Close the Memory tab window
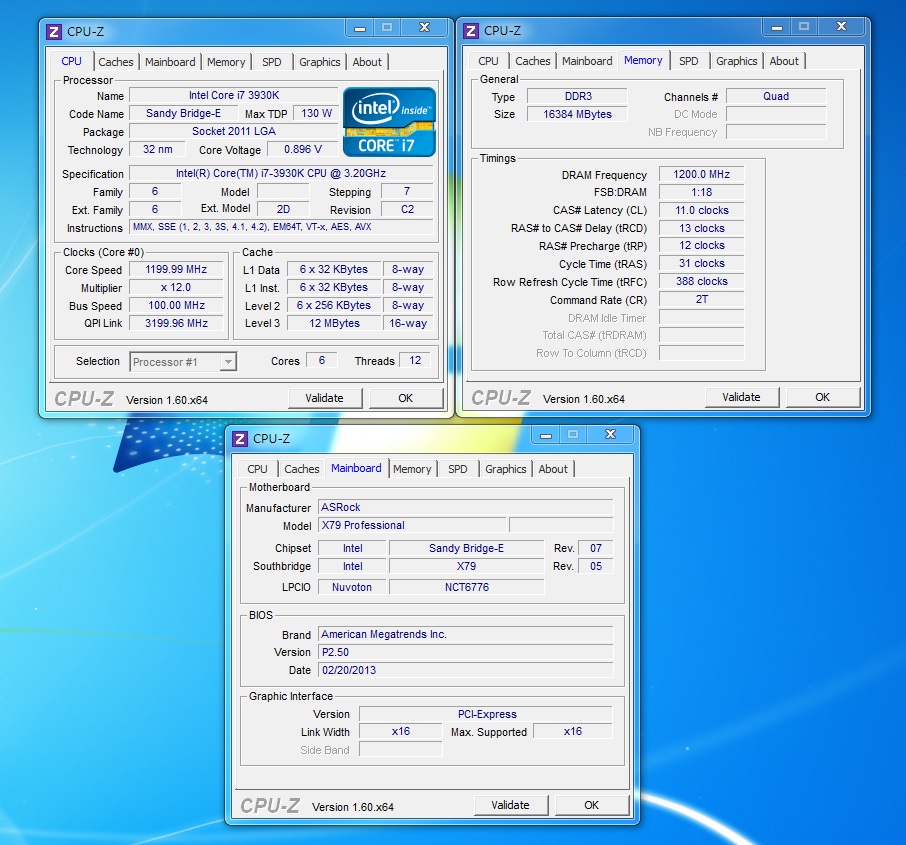 [x=842, y=27]
